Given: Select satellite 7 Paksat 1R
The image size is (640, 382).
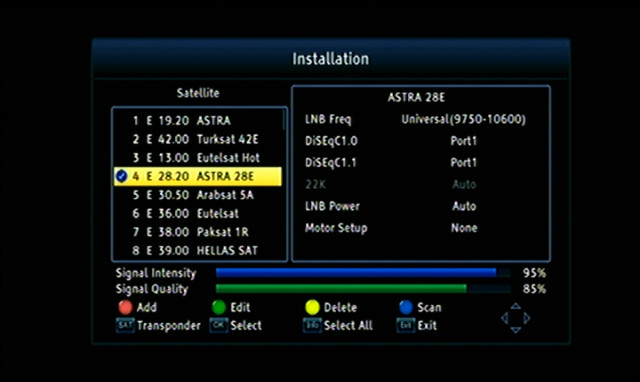Looking at the screenshot, I should (x=197, y=232).
